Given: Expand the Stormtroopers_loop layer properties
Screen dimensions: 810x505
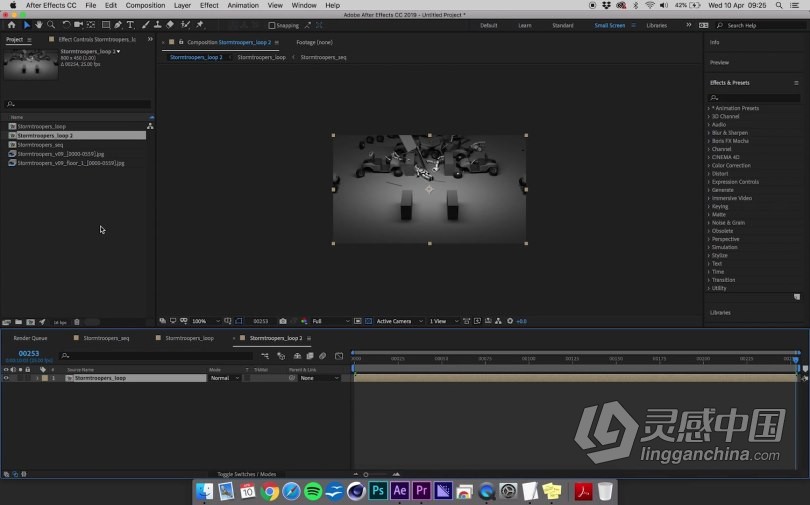Looking at the screenshot, I should tap(37, 378).
